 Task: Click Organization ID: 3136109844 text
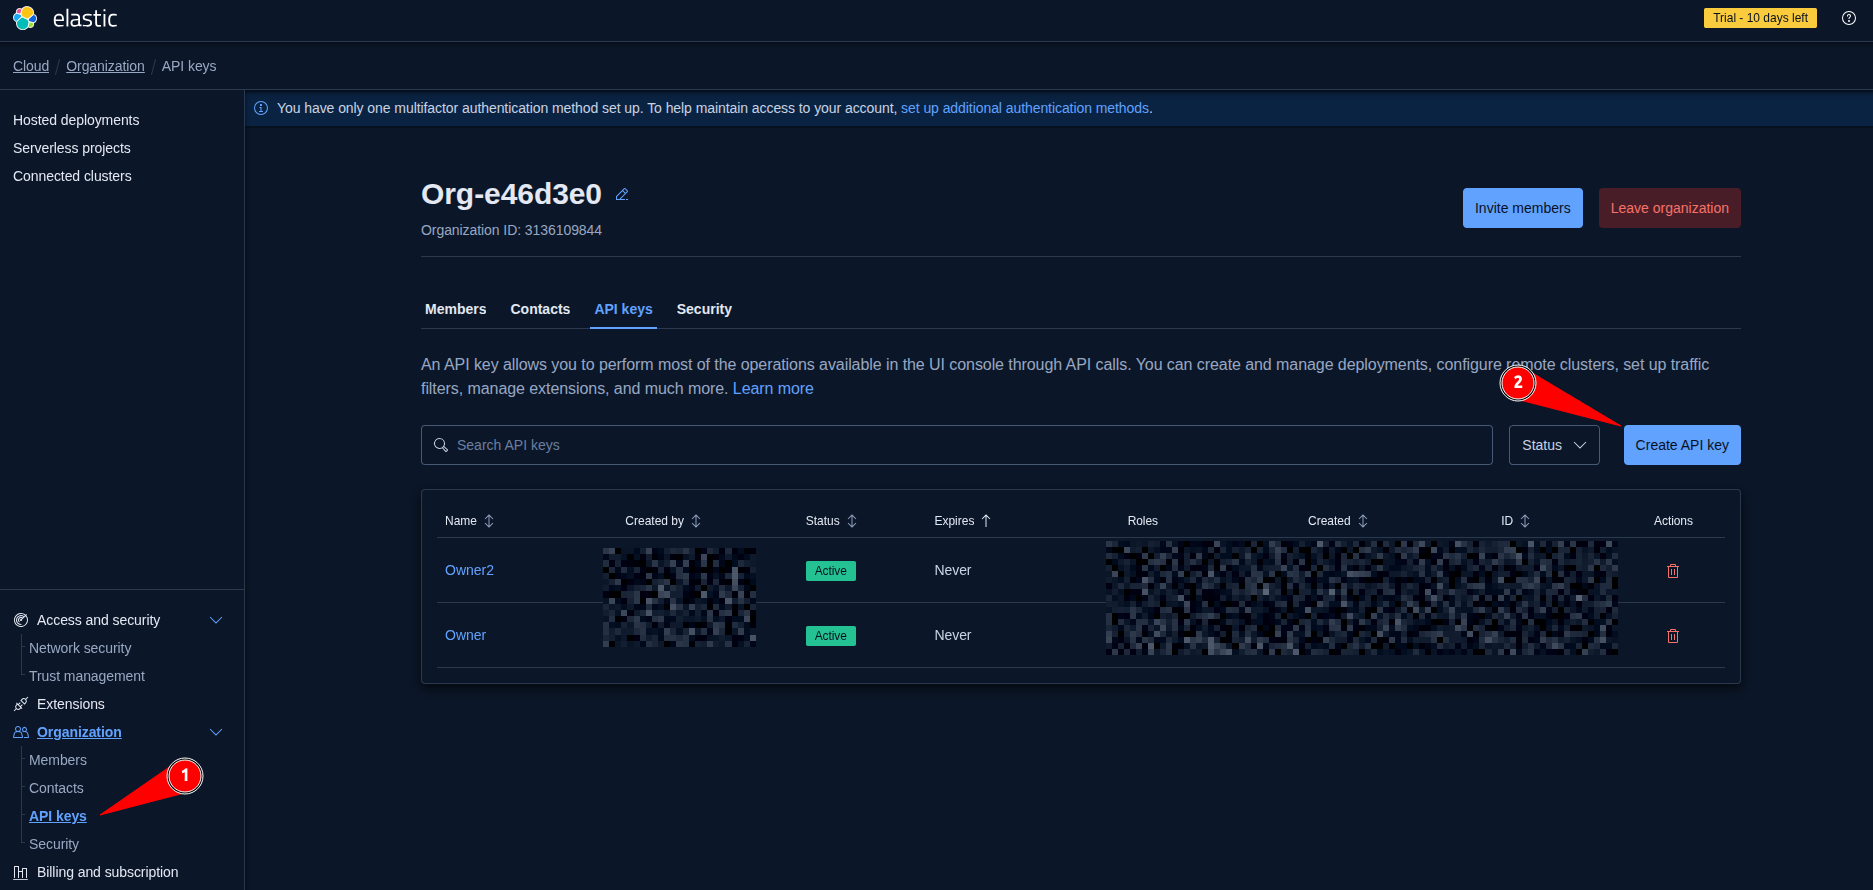pos(511,230)
